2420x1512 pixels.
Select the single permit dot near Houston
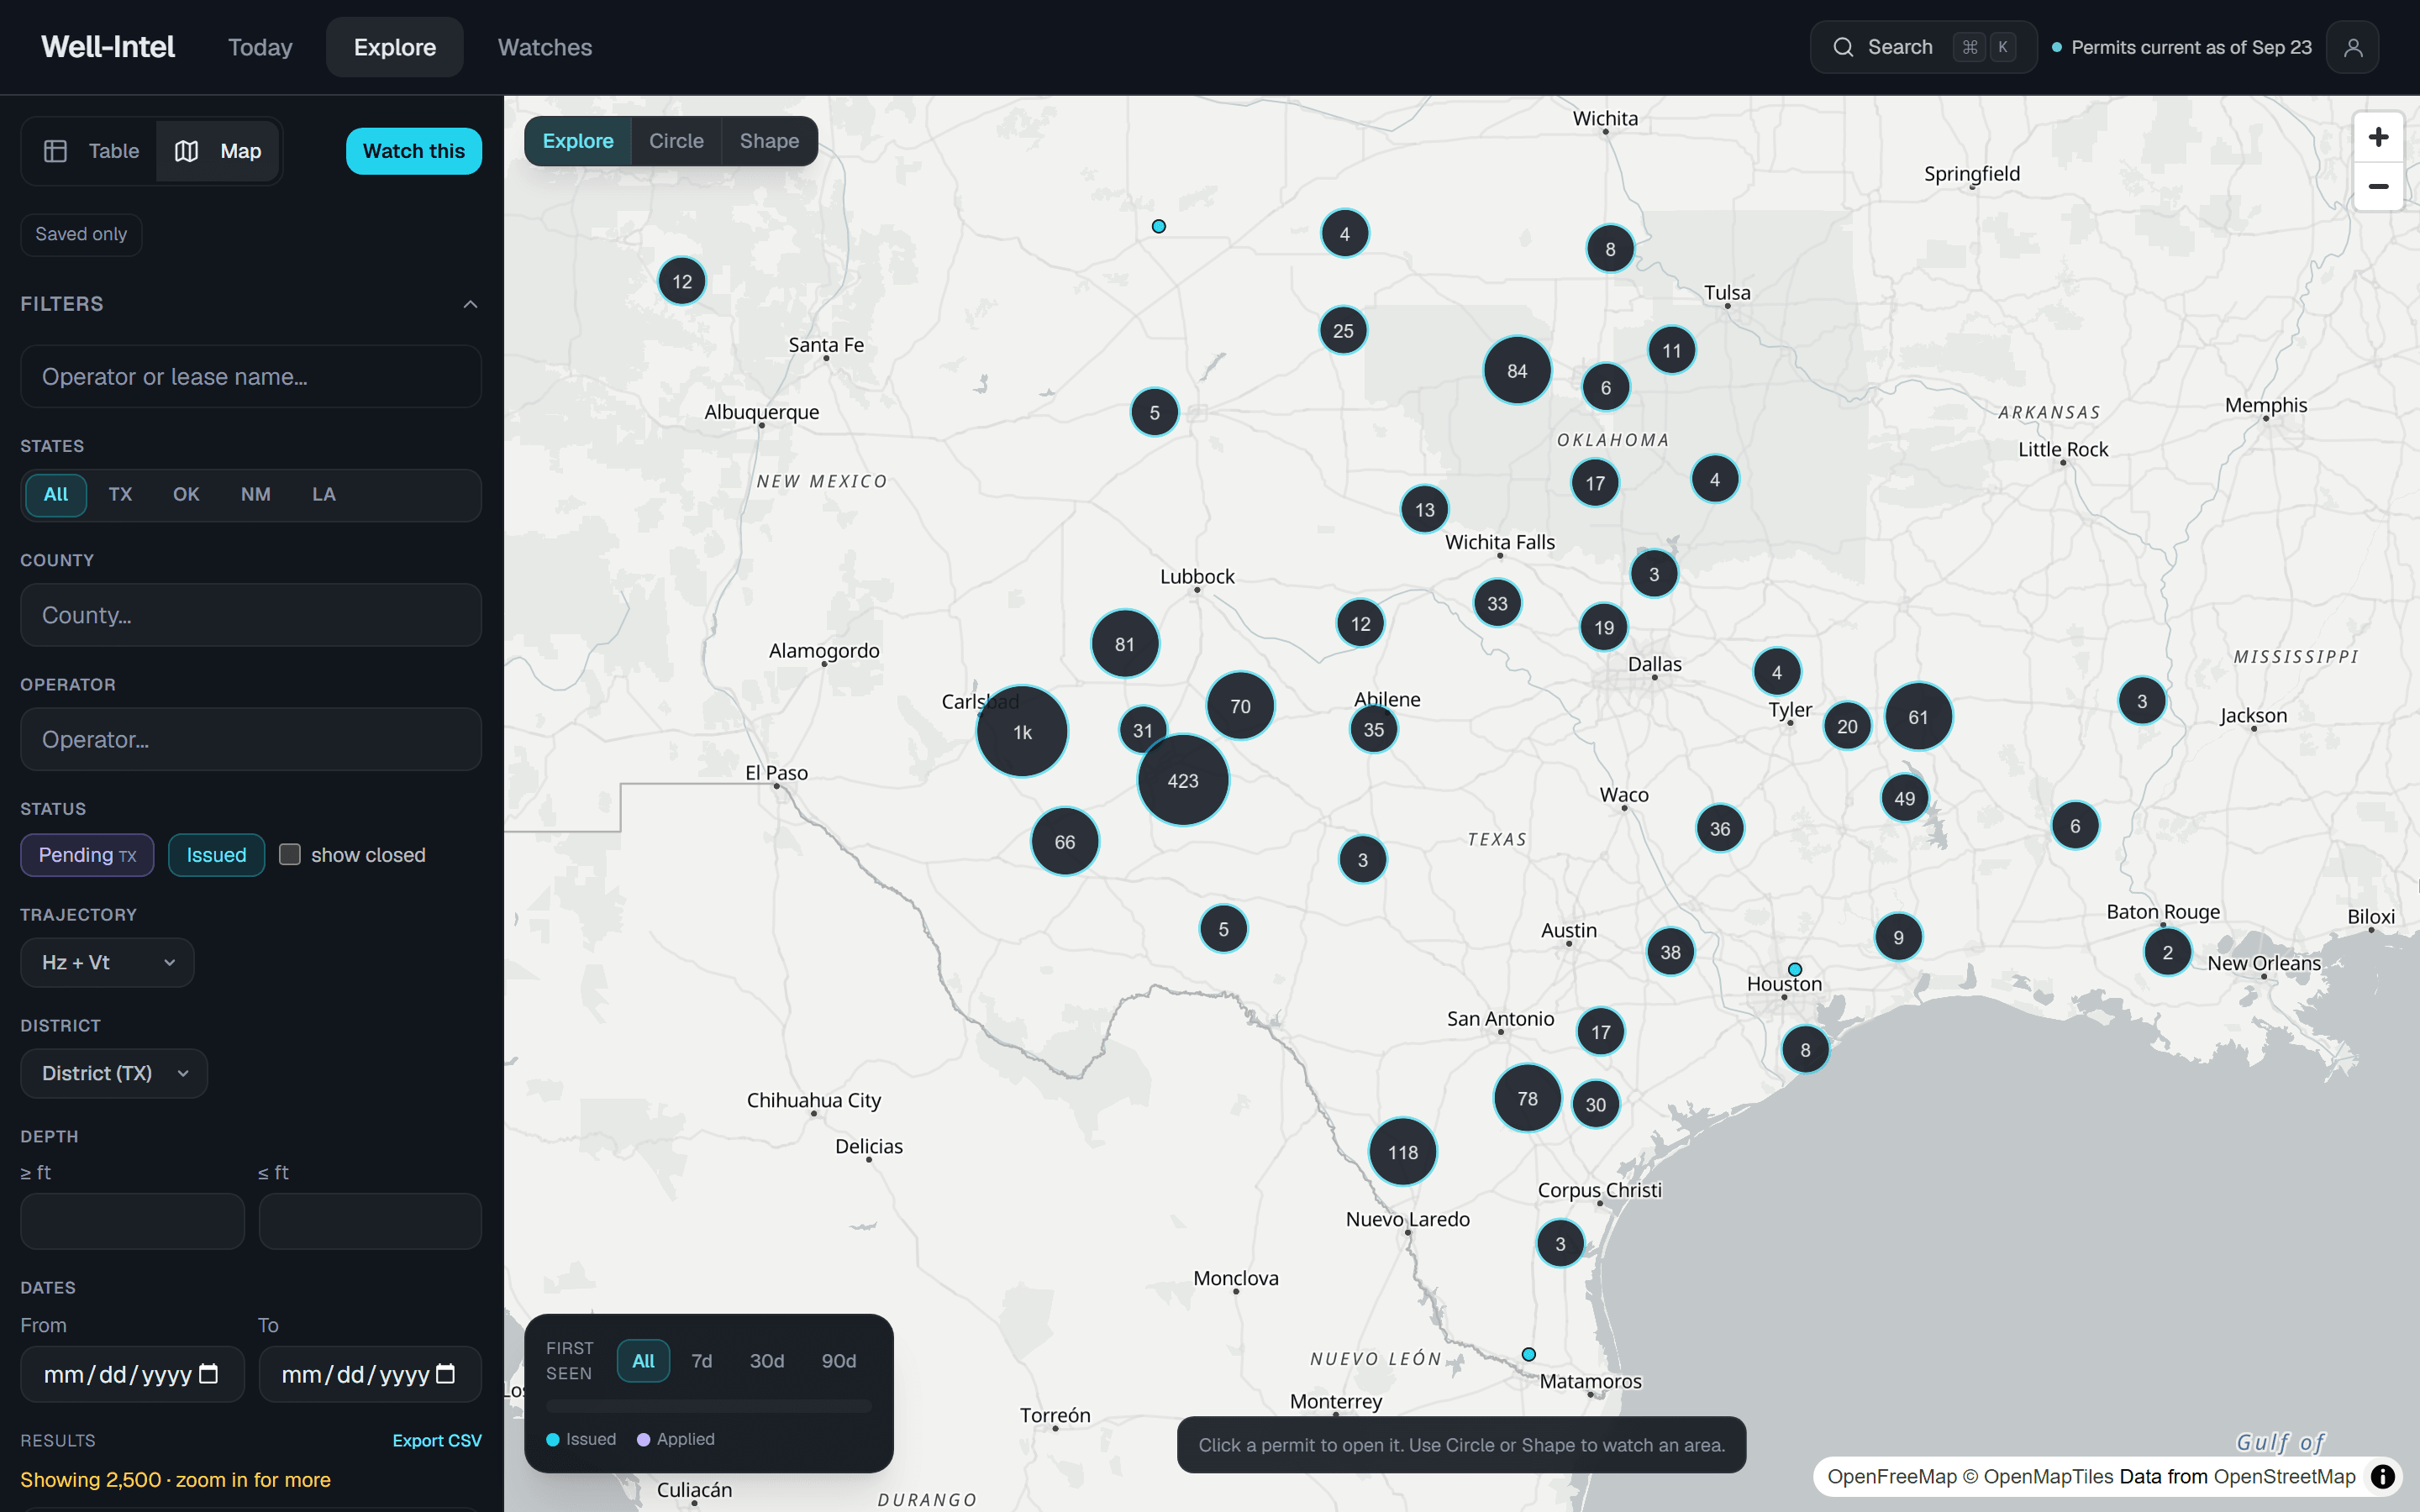click(x=1795, y=969)
